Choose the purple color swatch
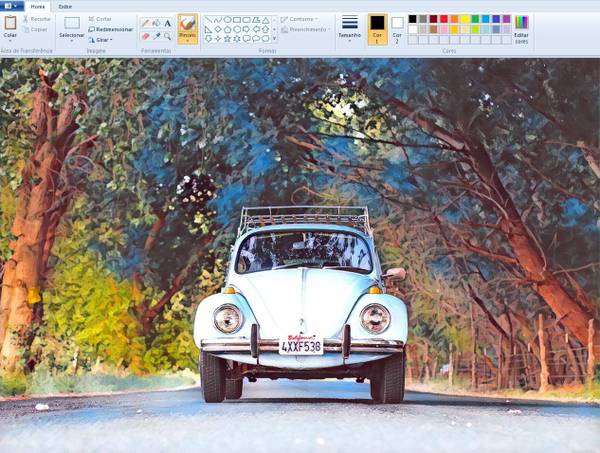 (x=507, y=19)
